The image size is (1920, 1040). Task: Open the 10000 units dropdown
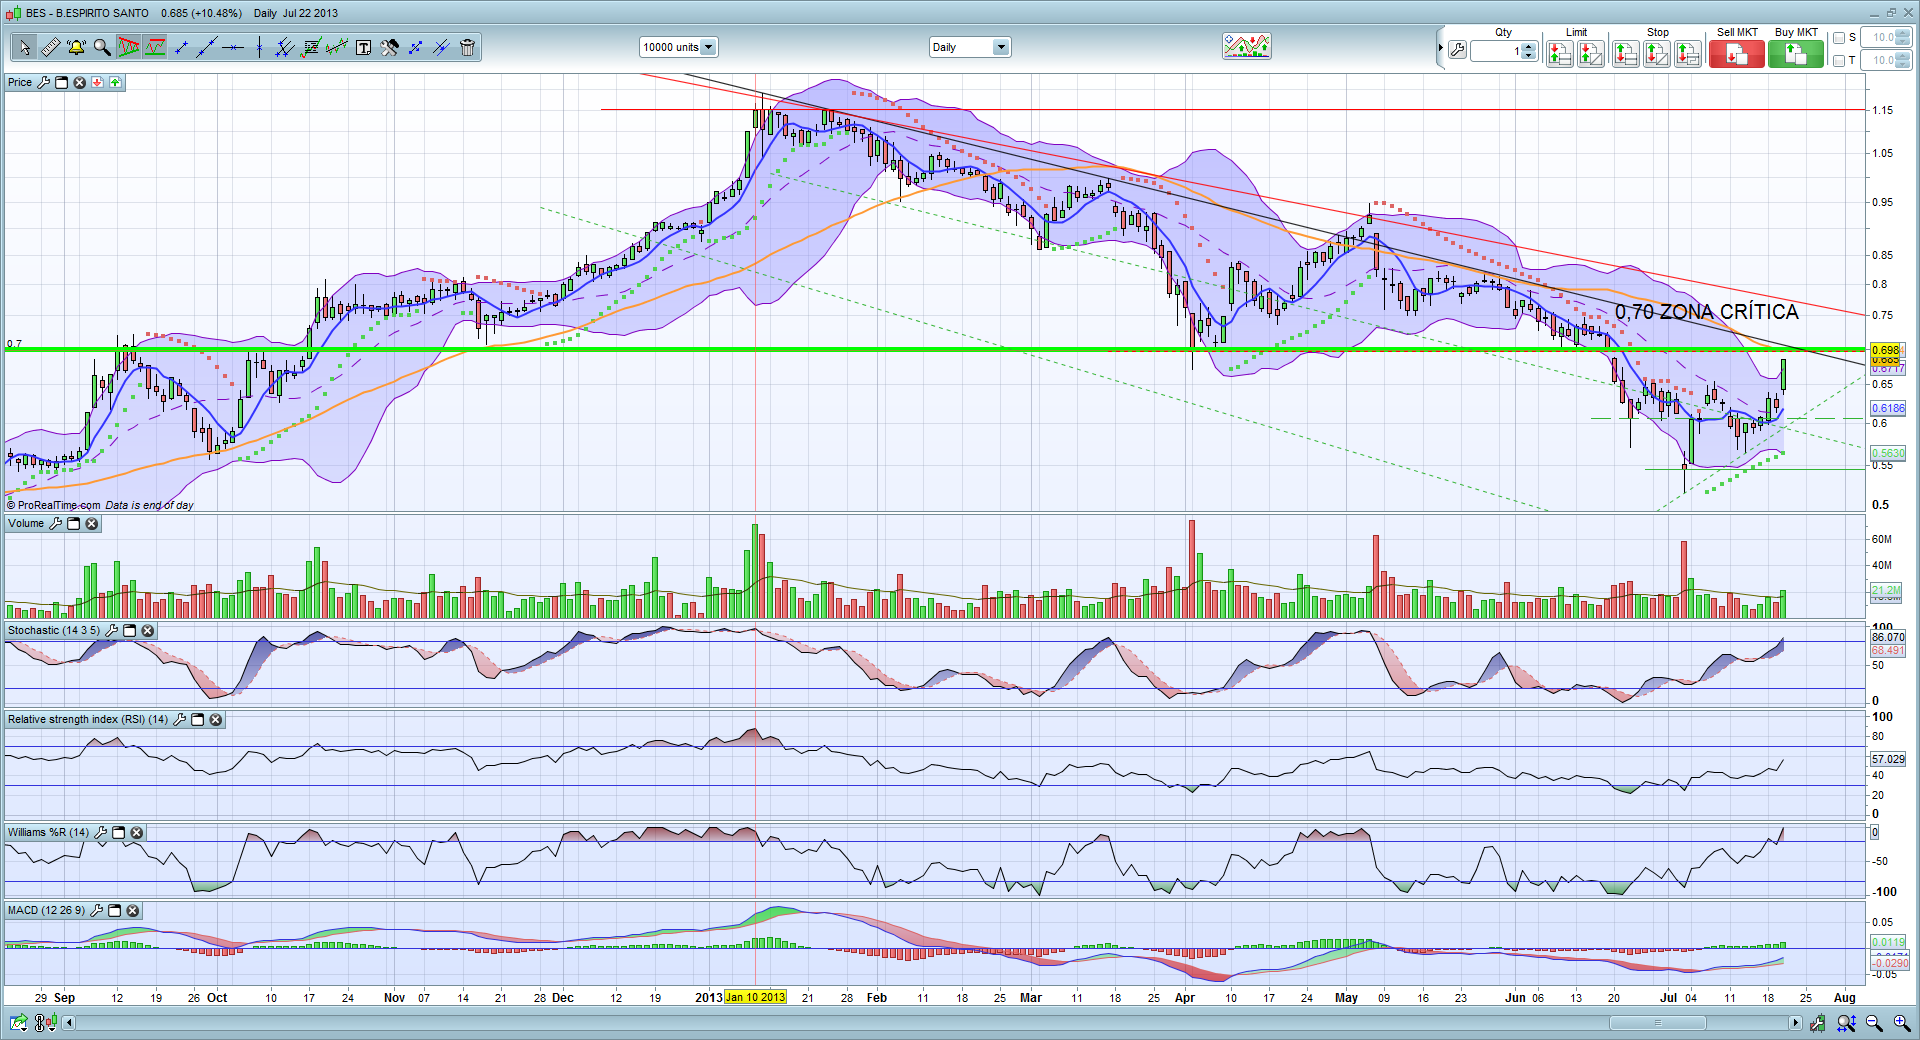pos(708,47)
